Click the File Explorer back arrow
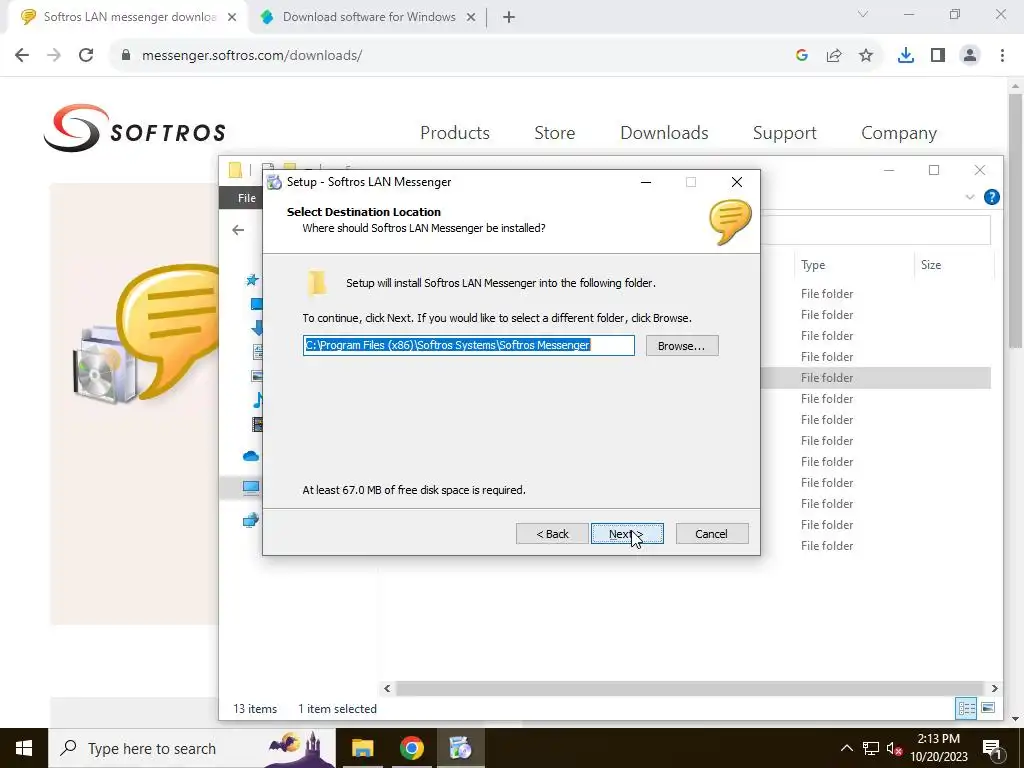This screenshot has height=768, width=1024. [238, 230]
